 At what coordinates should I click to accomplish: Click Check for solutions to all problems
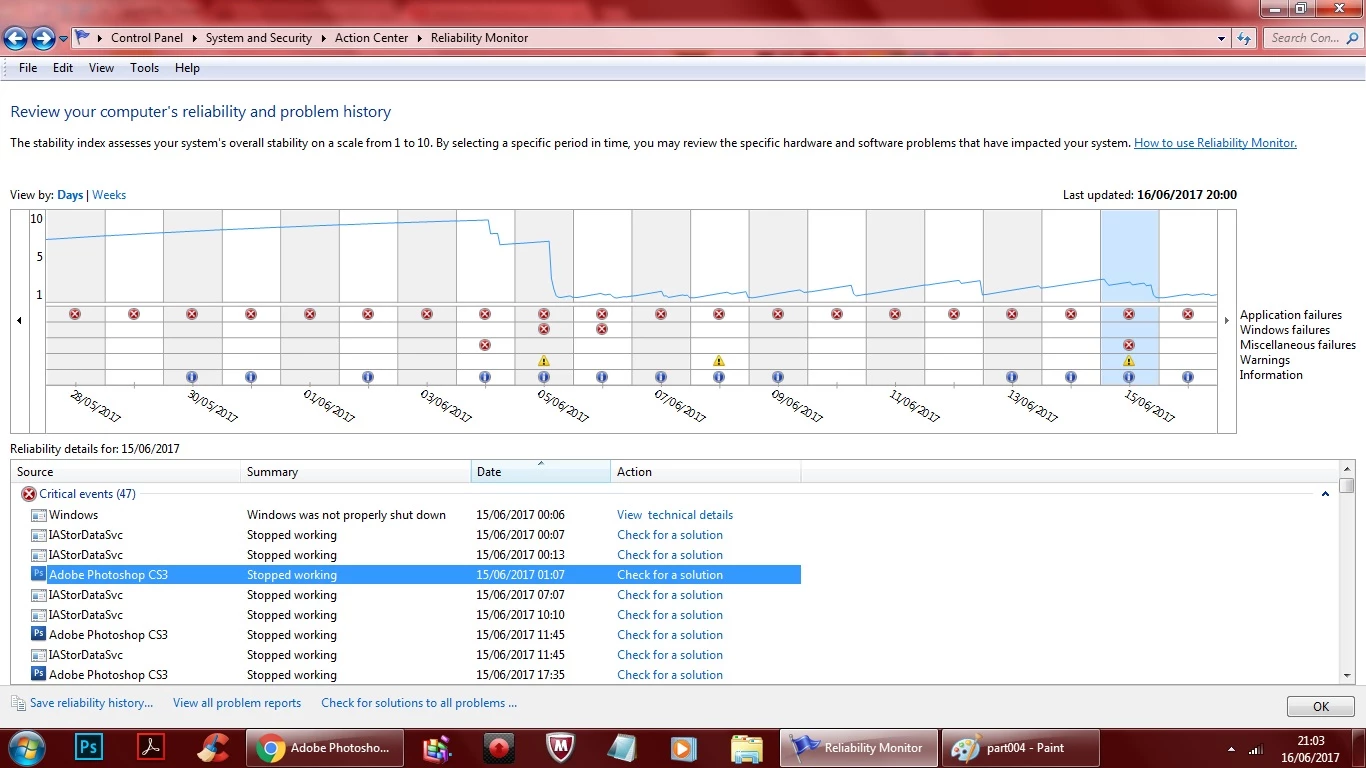tap(419, 703)
